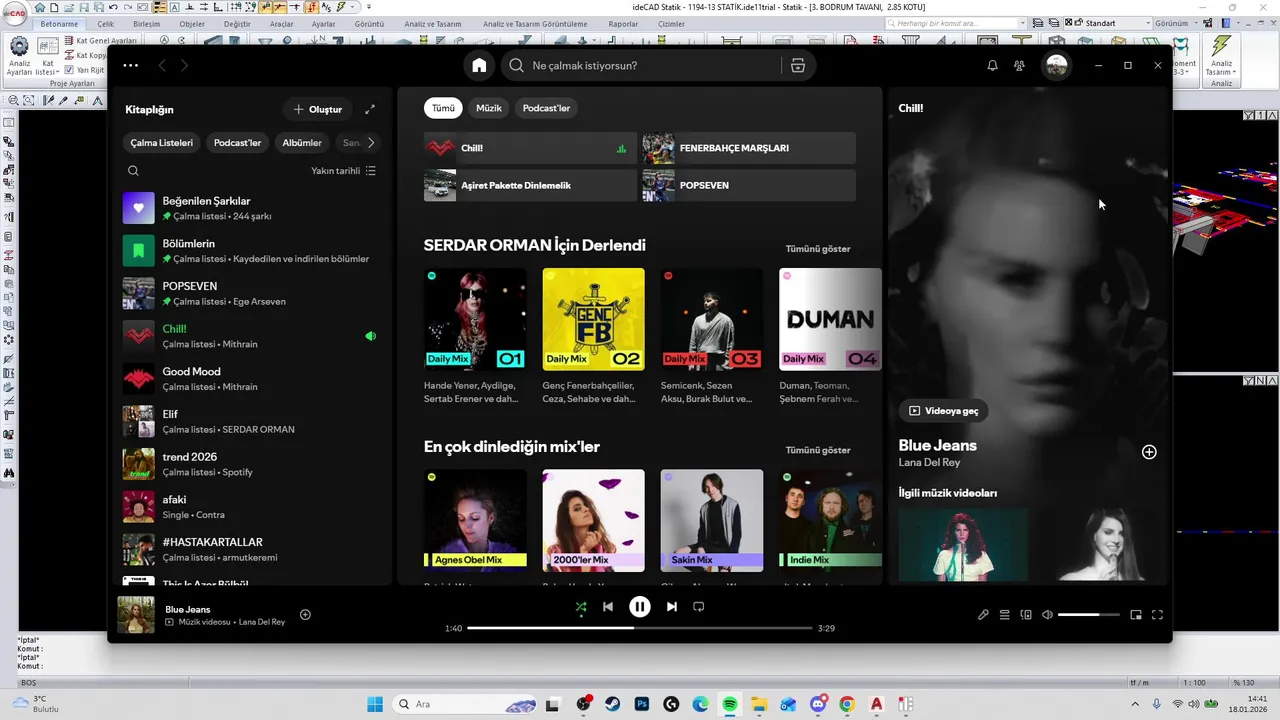Open Beğenilen Şarkılar in the library
Screen dimensions: 1280x720
252,208
